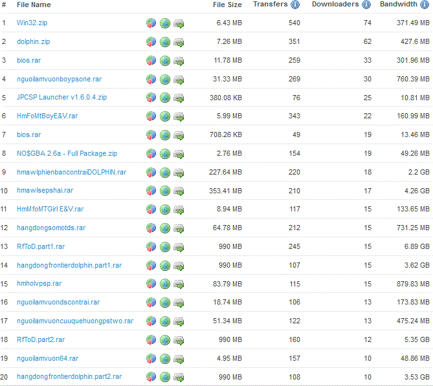Open the nguoilamvuoncuuquehuongpstwo.rar link
This screenshot has width=433, height=386.
(75, 321)
